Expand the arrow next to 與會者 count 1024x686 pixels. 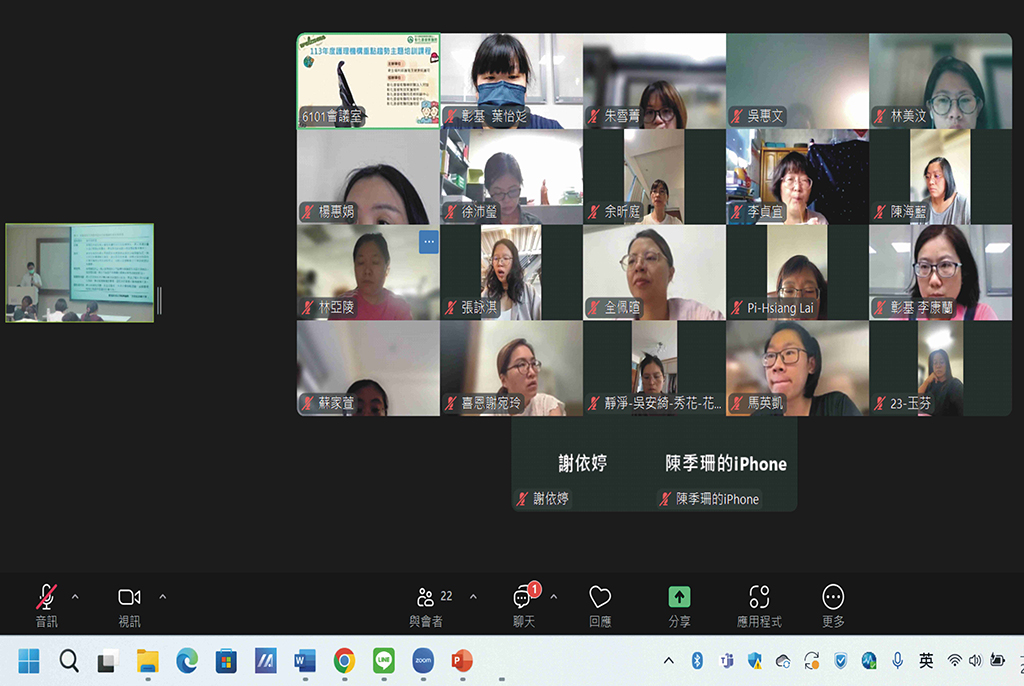pyautogui.click(x=473, y=597)
